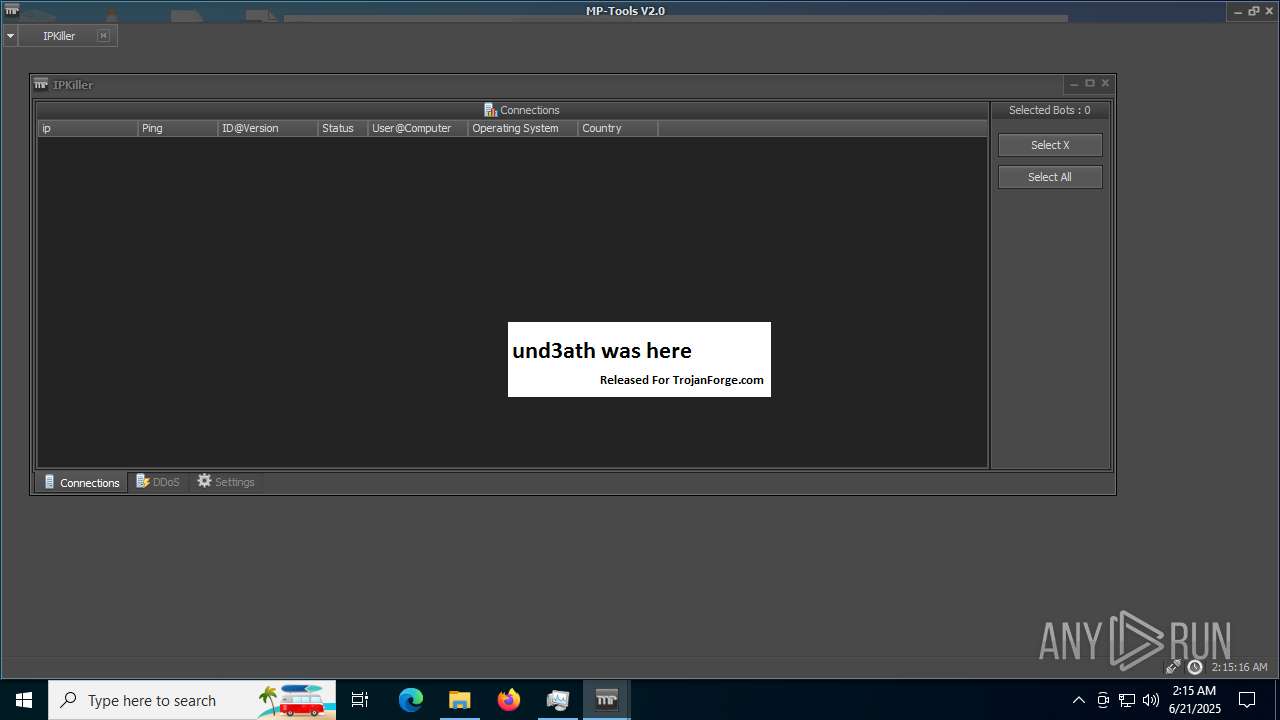Open the notification center icon
Image resolution: width=1280 pixels, height=720 pixels.
[x=1247, y=700]
